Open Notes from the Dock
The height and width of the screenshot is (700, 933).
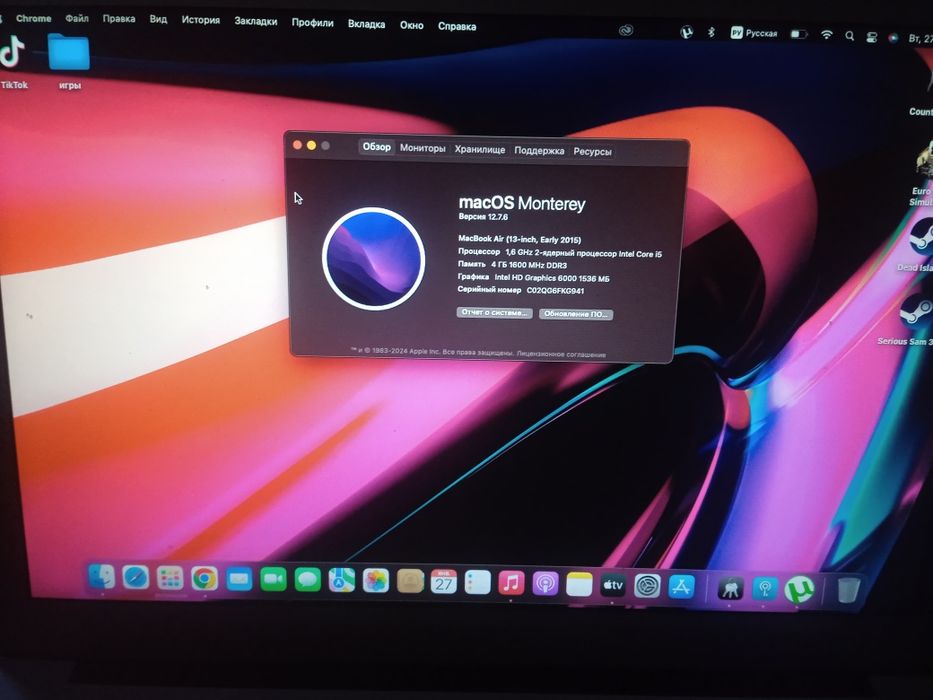click(x=579, y=585)
